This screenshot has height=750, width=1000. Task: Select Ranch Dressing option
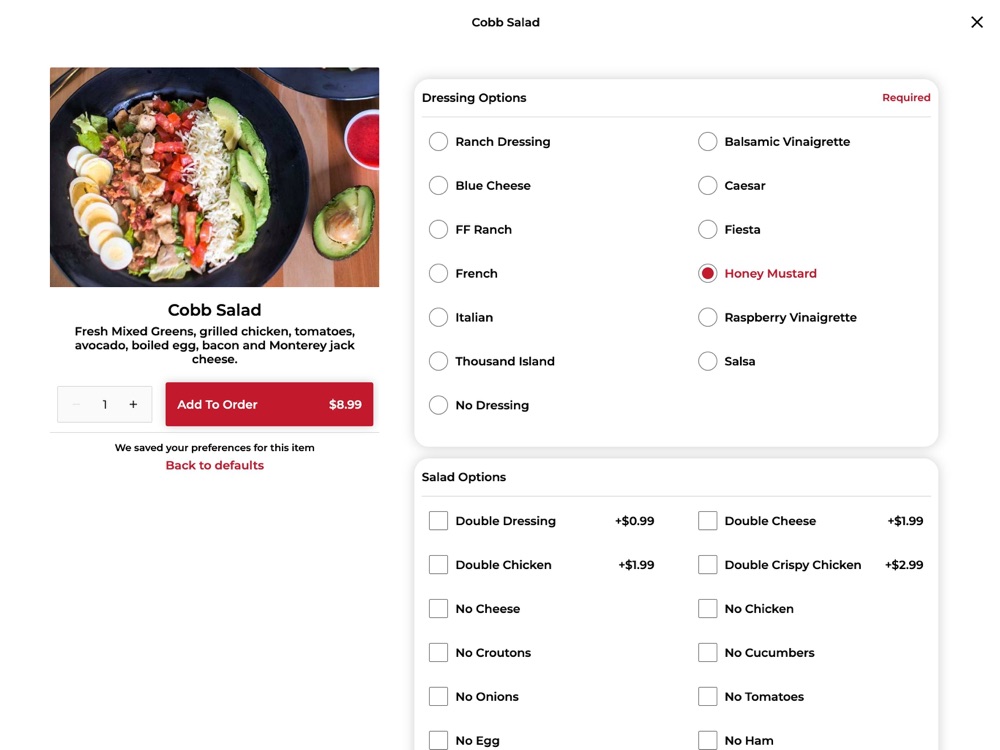point(438,142)
